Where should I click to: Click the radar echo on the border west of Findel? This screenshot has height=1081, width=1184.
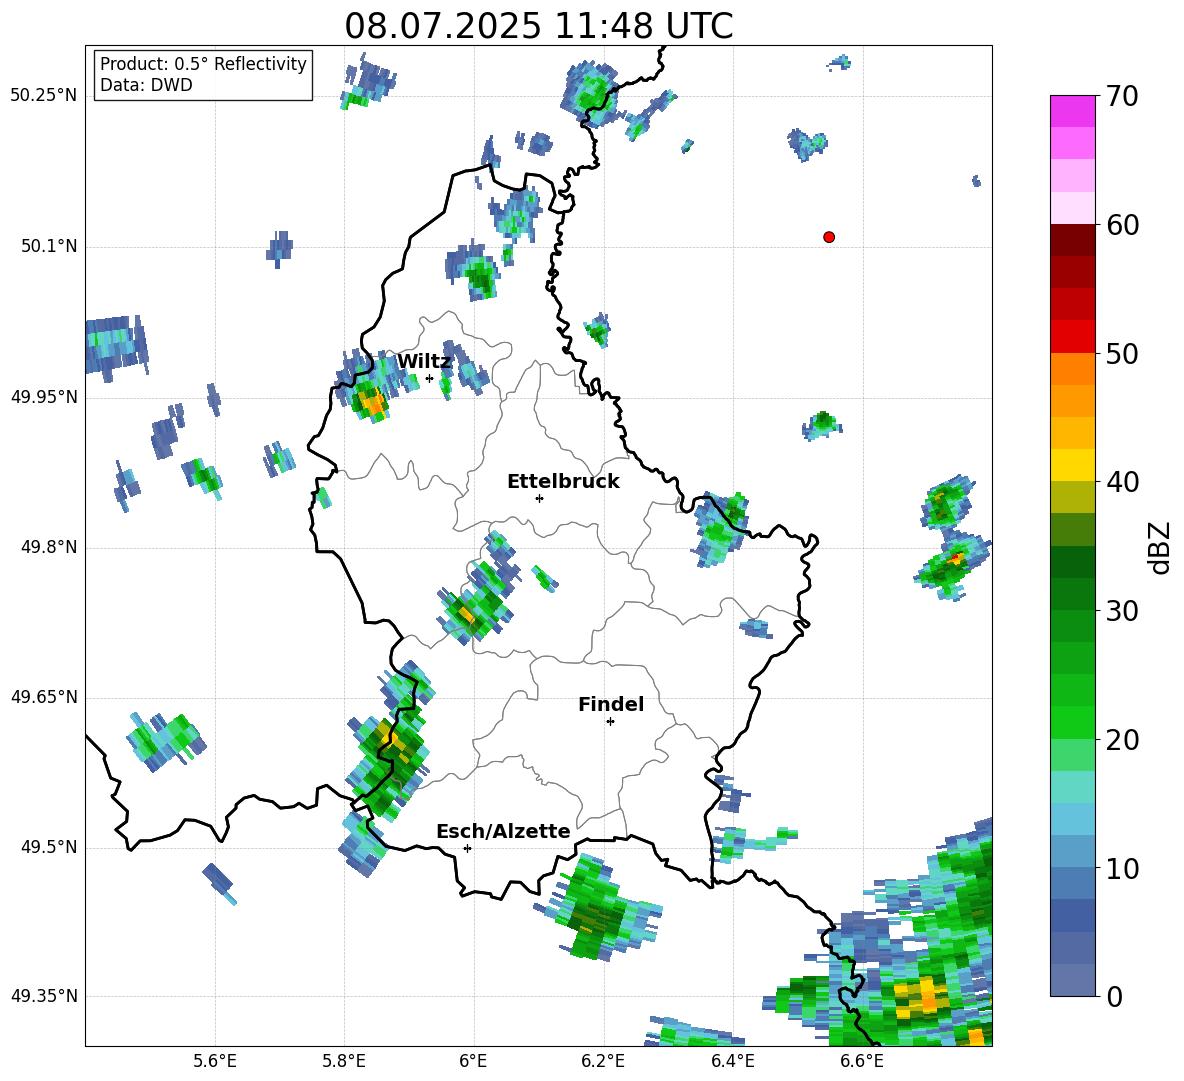391,758
